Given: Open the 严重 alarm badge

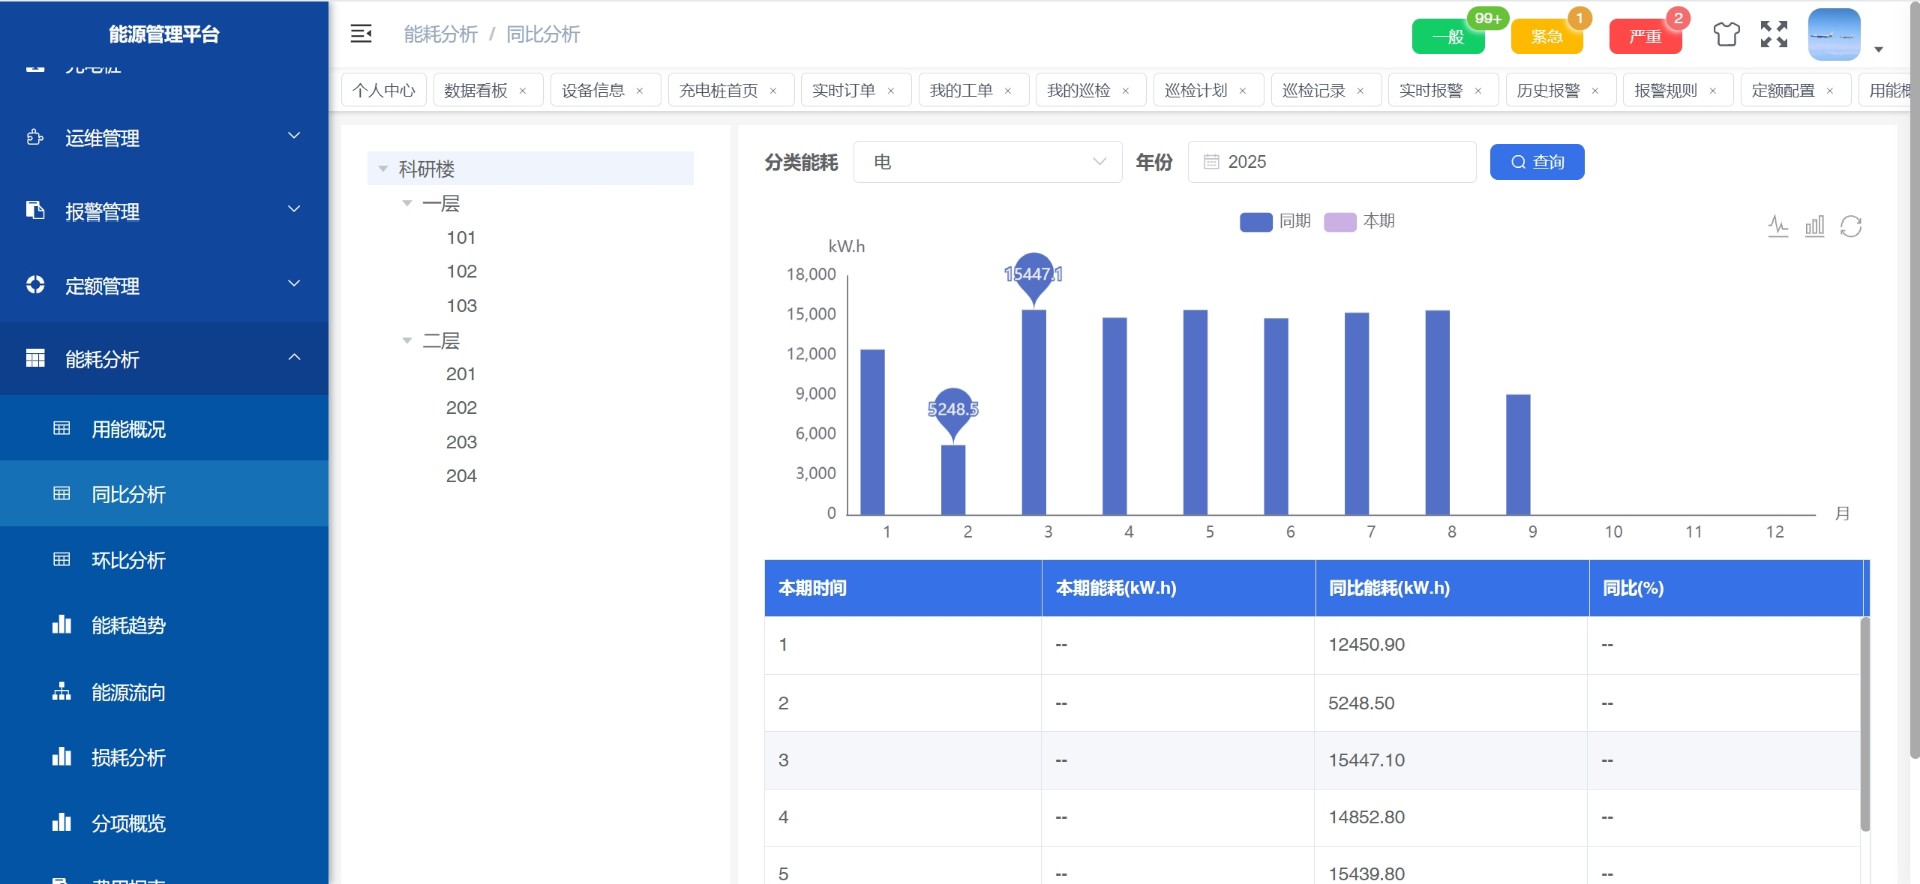Looking at the screenshot, I should 1645,37.
